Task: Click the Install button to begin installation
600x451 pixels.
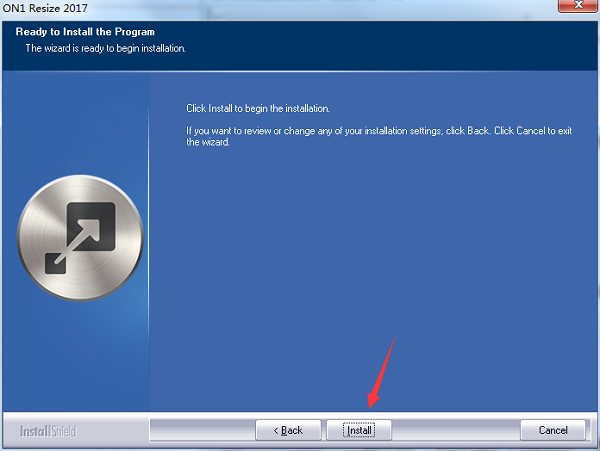Action: 359,430
